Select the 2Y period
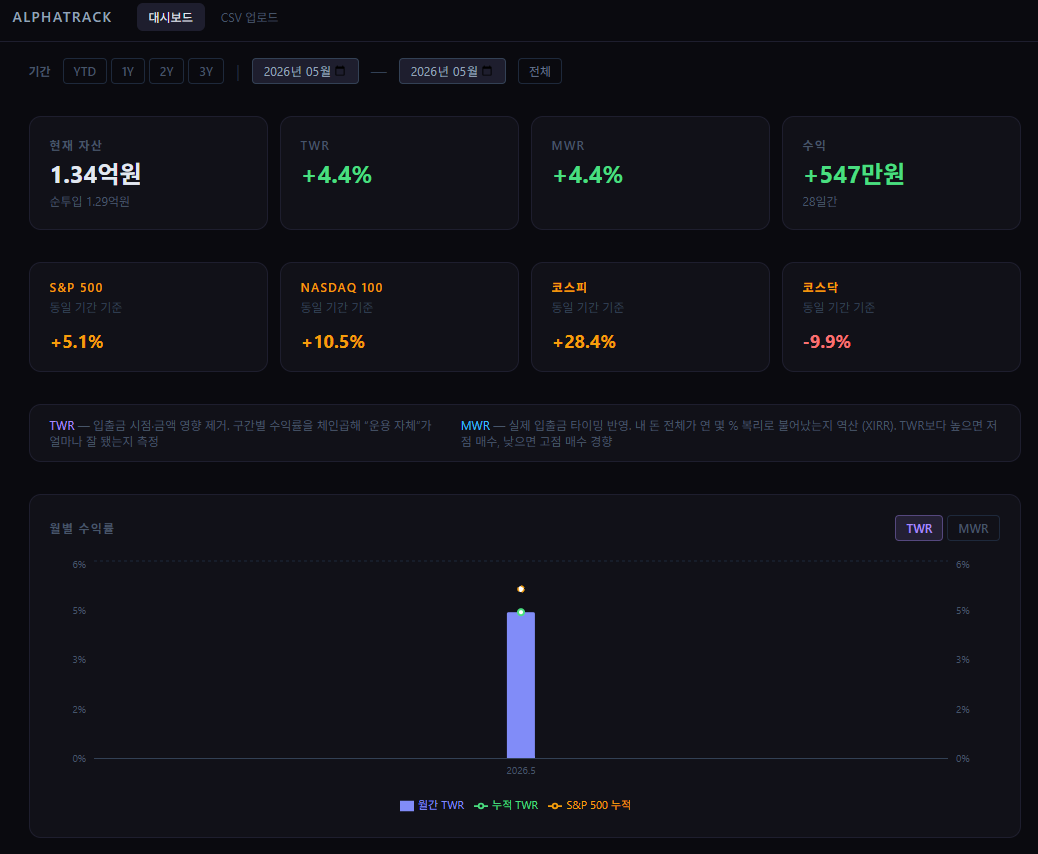 pos(166,71)
